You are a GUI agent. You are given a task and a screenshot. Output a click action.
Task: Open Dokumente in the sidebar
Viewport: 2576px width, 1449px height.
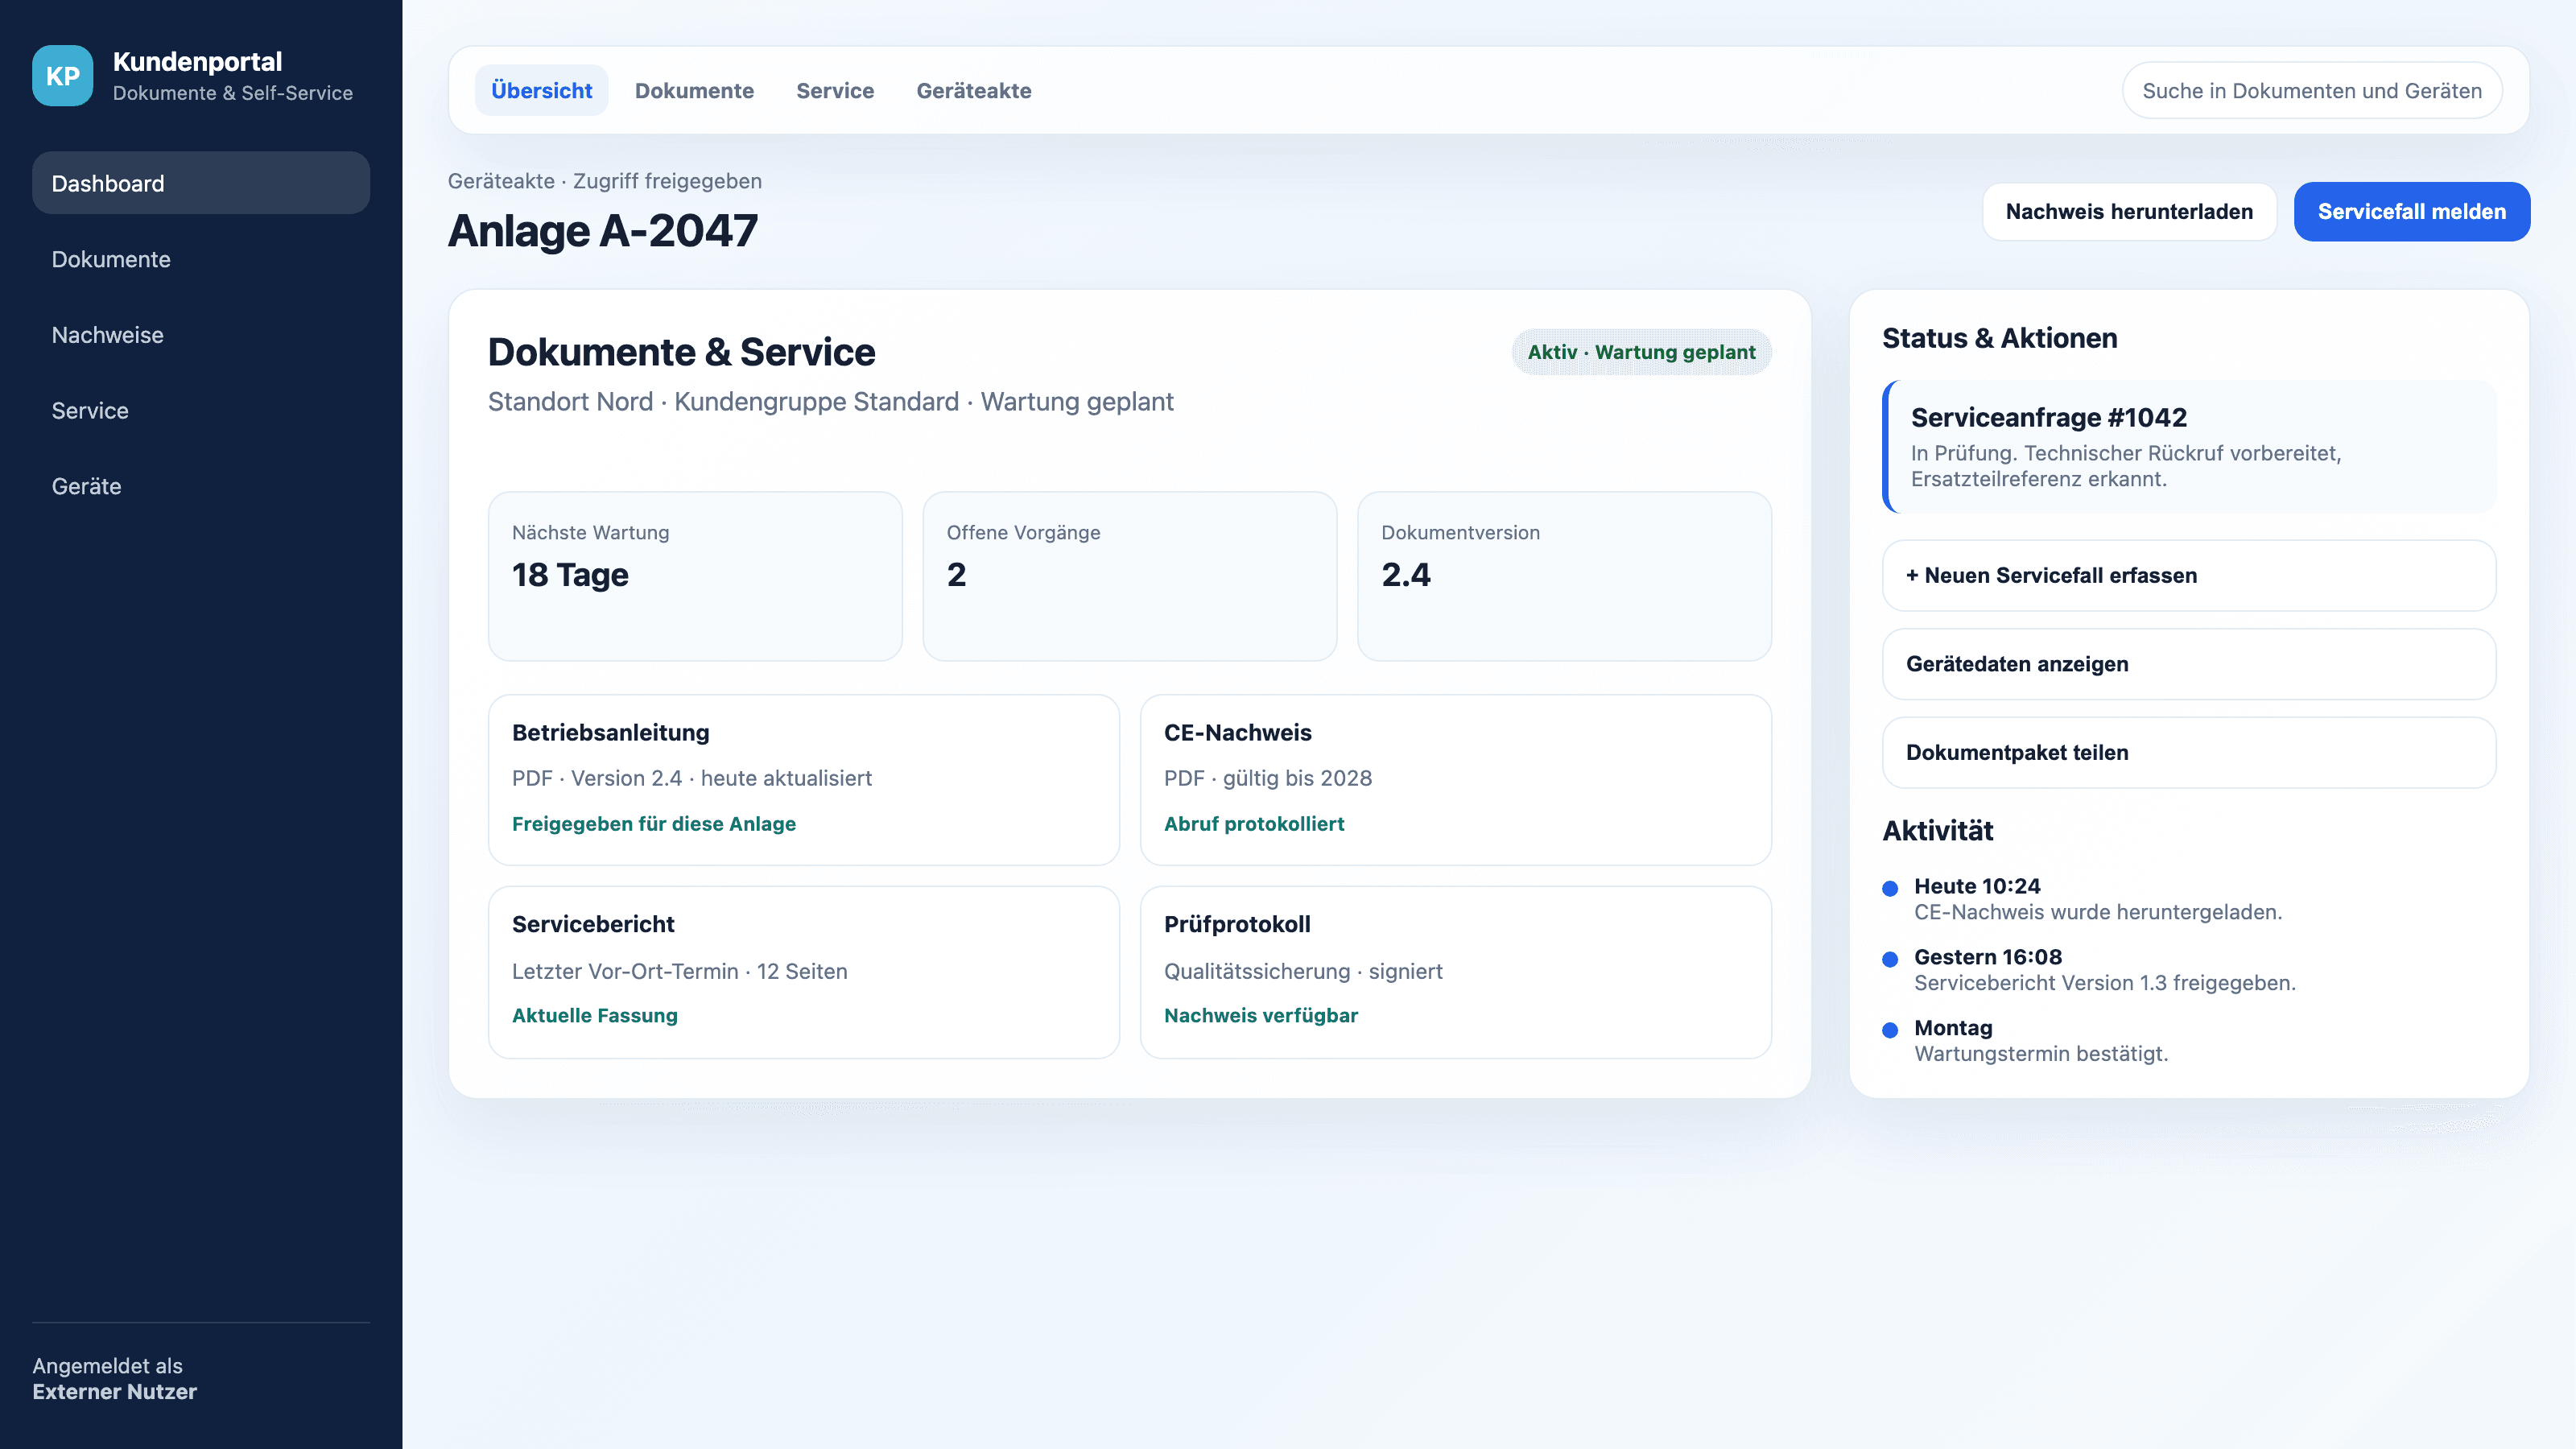(201, 259)
